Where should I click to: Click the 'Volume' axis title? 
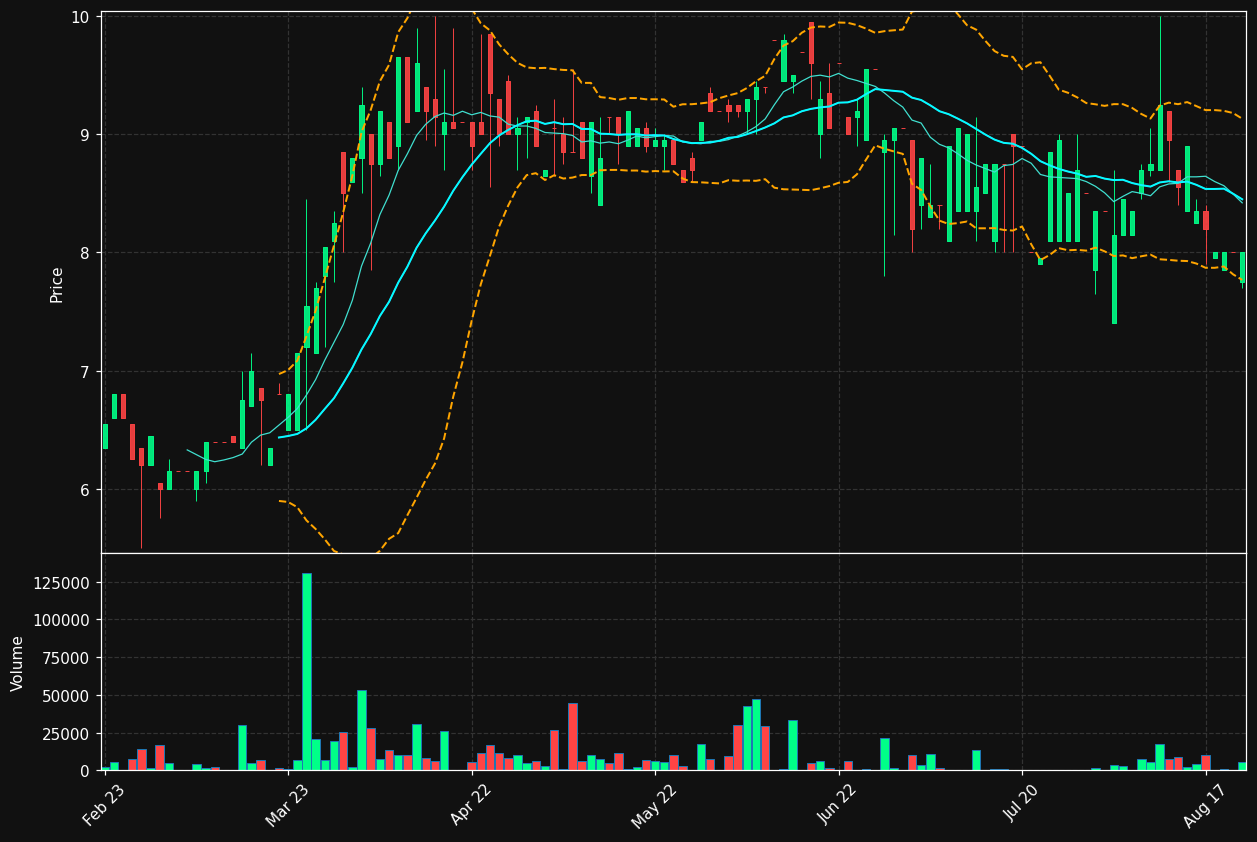pos(18,663)
